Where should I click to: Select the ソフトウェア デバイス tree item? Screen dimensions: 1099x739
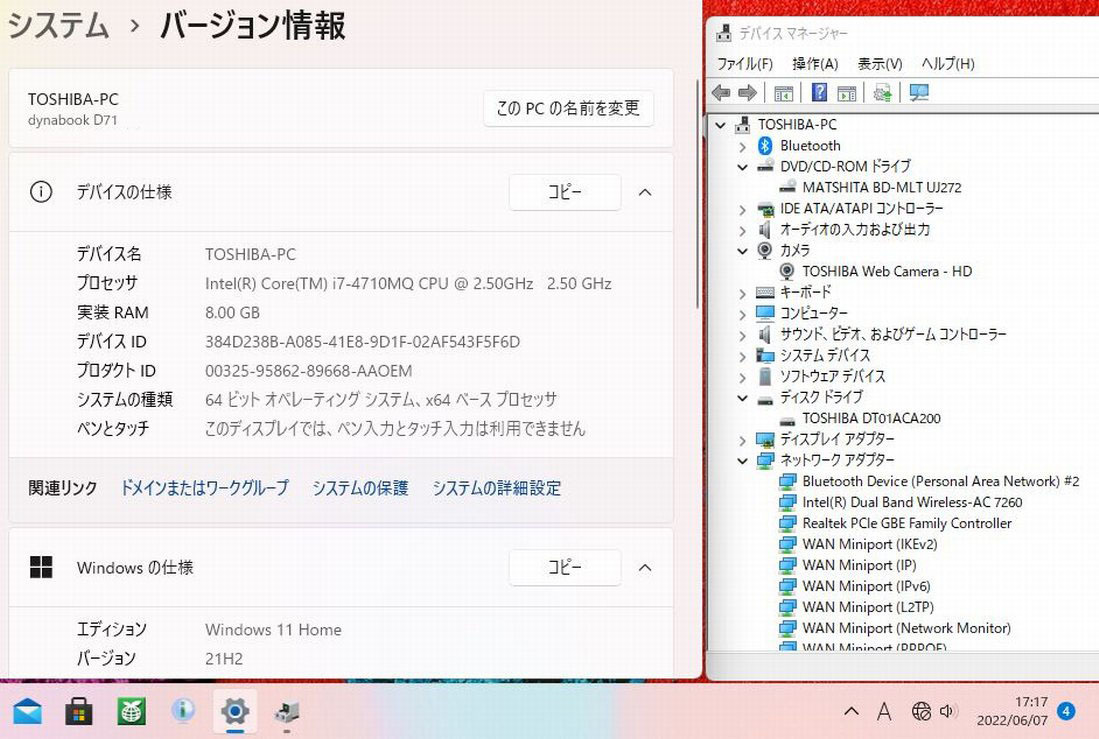coord(833,377)
